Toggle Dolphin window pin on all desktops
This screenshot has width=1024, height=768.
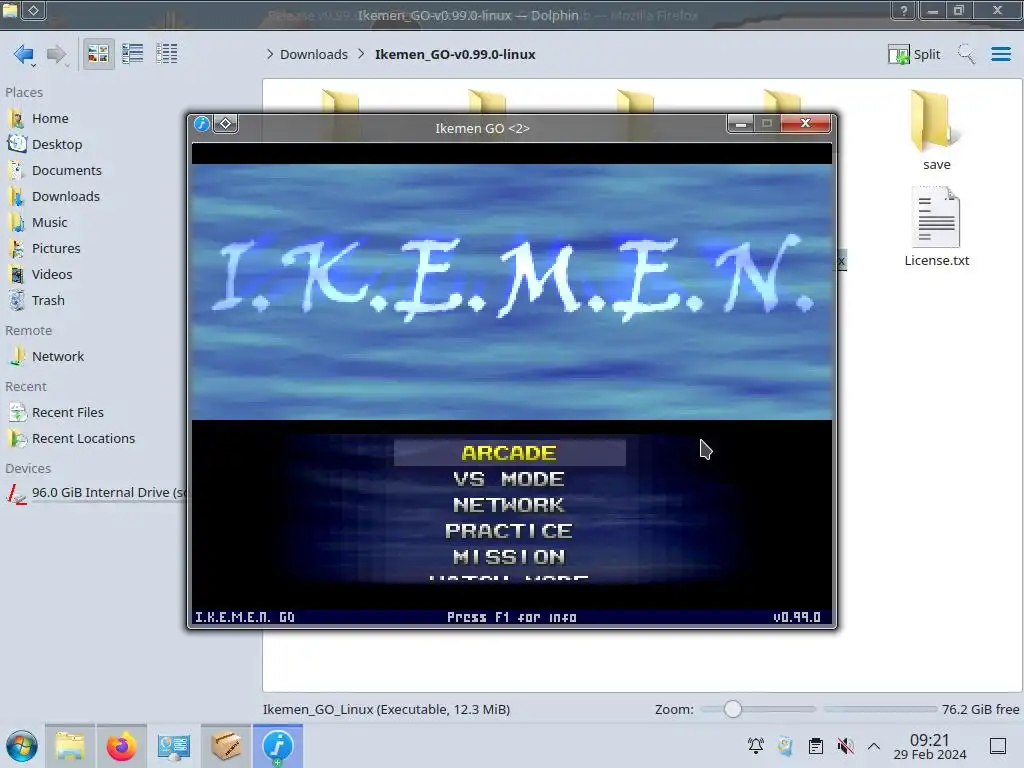pyautogui.click(x=33, y=10)
